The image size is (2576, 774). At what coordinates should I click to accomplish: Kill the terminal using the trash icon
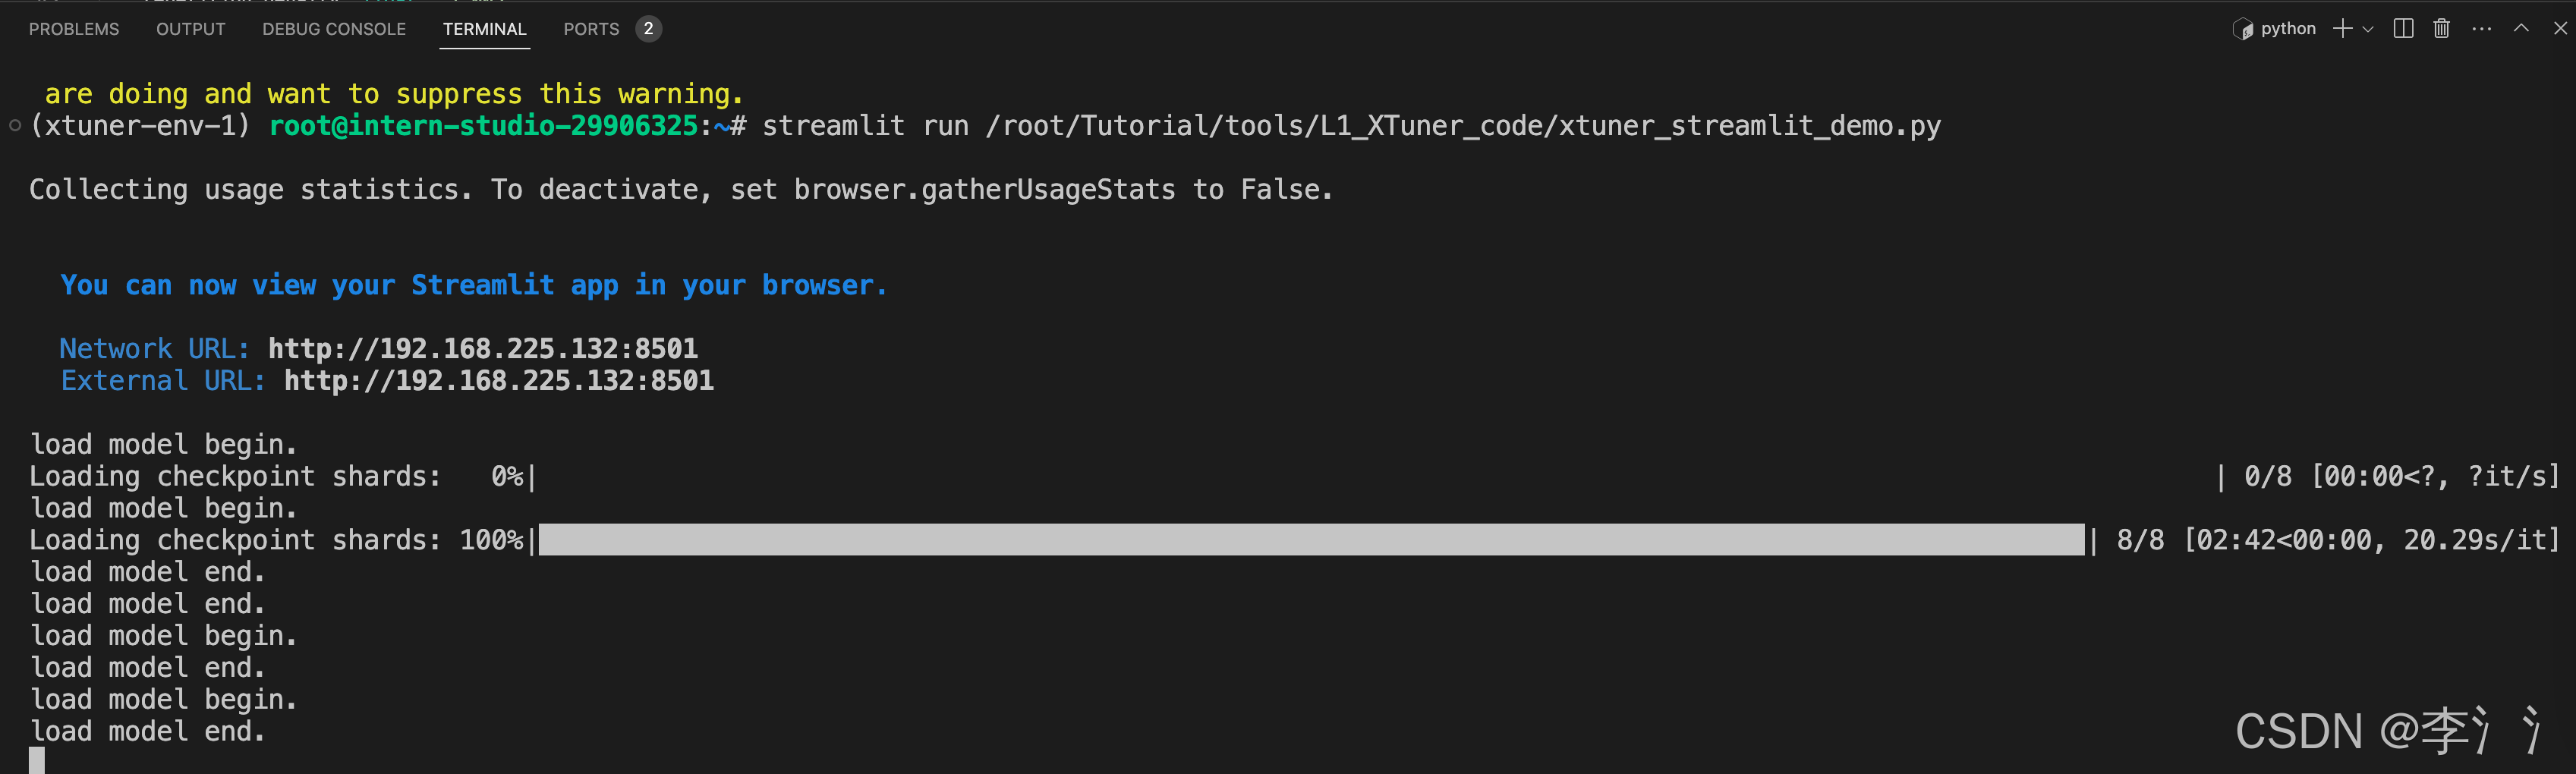(x=2440, y=28)
